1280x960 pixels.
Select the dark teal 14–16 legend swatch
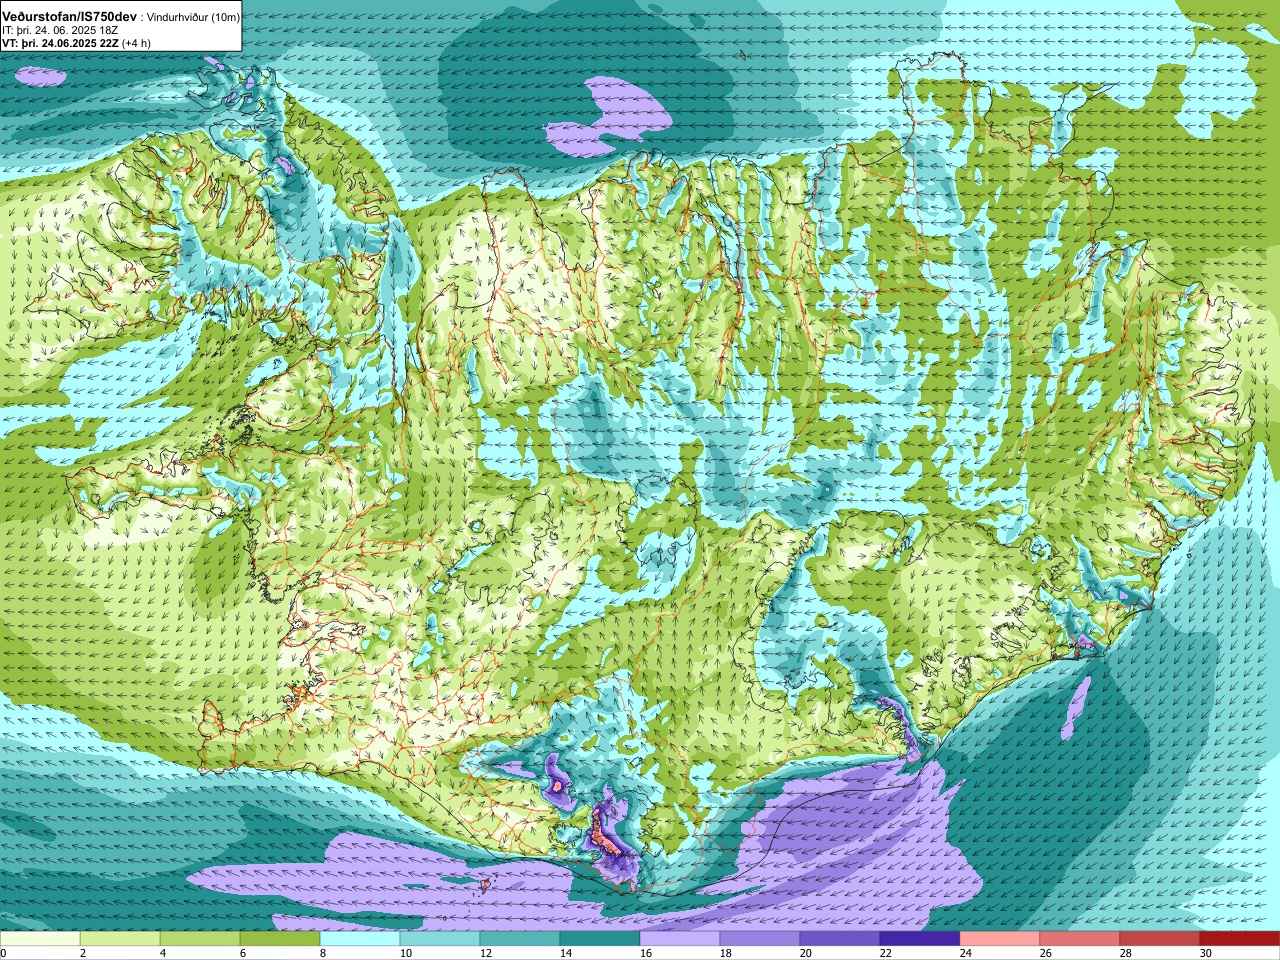coord(600,939)
